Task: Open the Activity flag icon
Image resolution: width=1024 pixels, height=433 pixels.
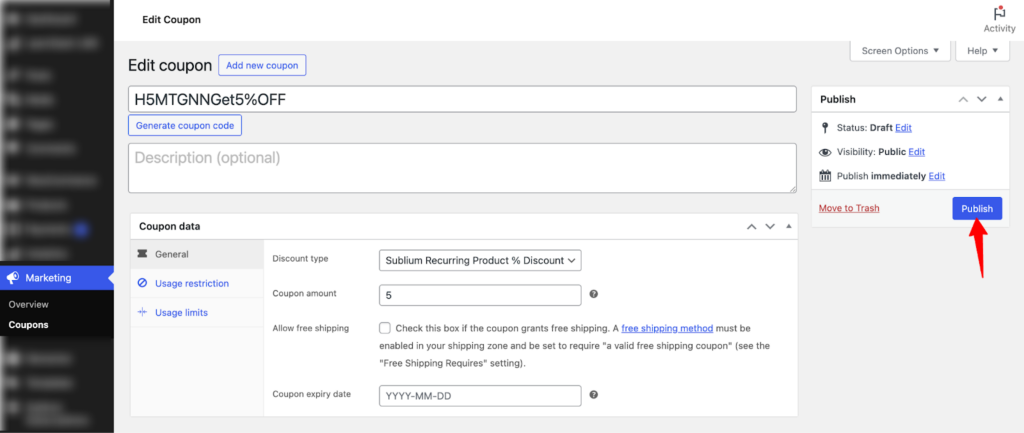Action: (x=998, y=13)
